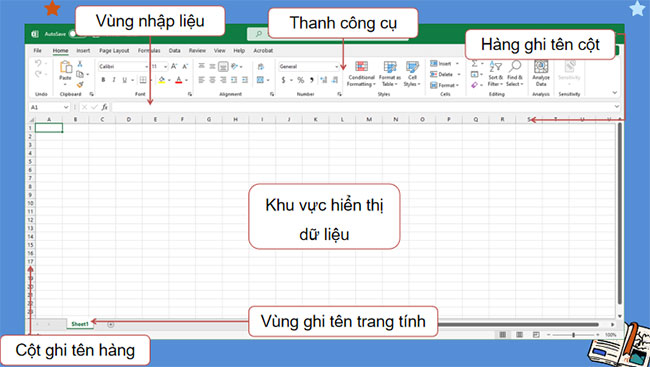Viewport: 650px width, 367px height.
Task: Toggle Bold formatting
Action: coord(103,80)
